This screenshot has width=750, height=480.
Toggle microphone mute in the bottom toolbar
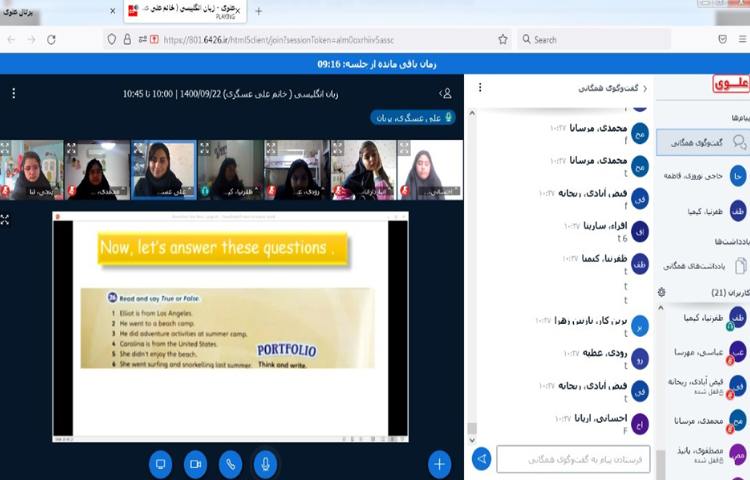(265, 464)
